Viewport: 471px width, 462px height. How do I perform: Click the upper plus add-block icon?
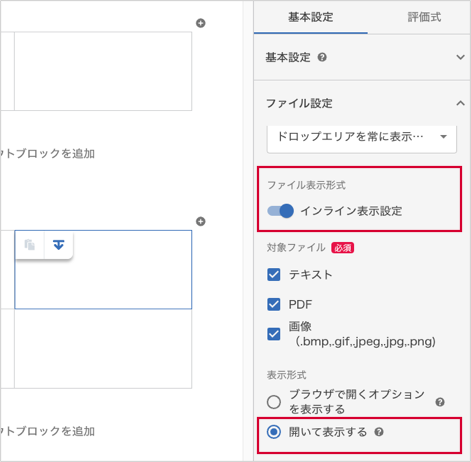pos(200,23)
